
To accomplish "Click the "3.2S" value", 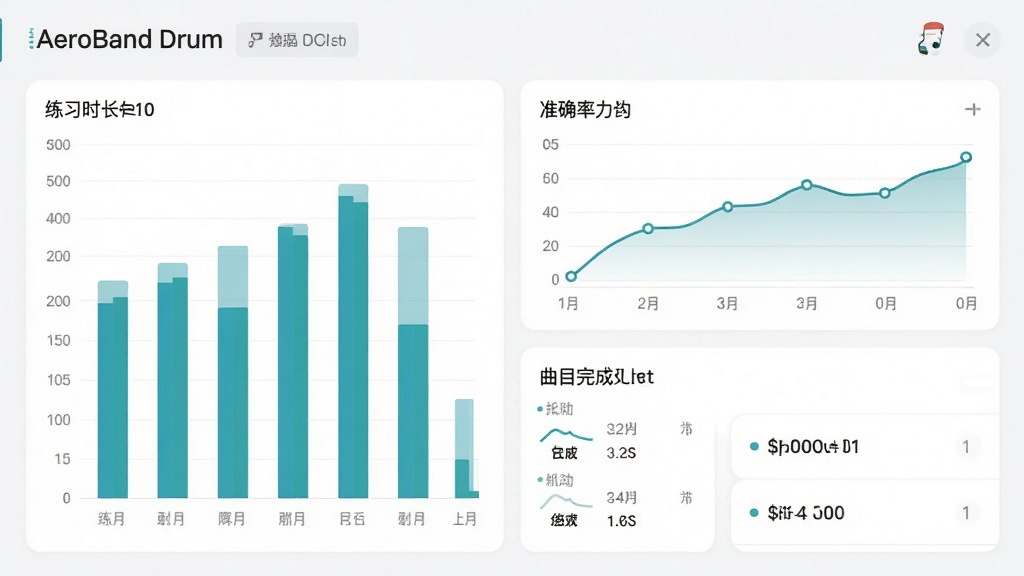I will pos(621,453).
